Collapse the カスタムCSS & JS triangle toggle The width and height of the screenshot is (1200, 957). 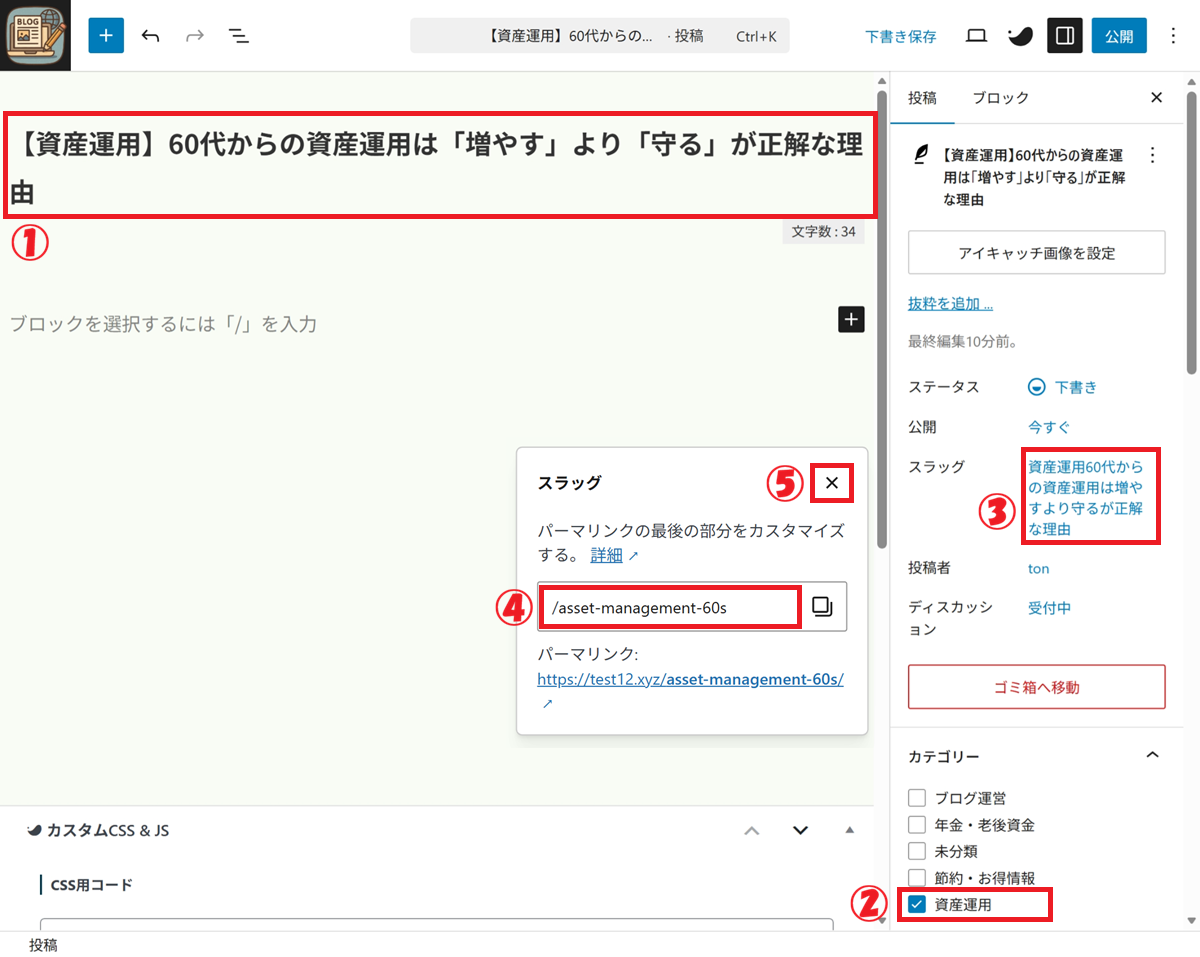pos(850,830)
